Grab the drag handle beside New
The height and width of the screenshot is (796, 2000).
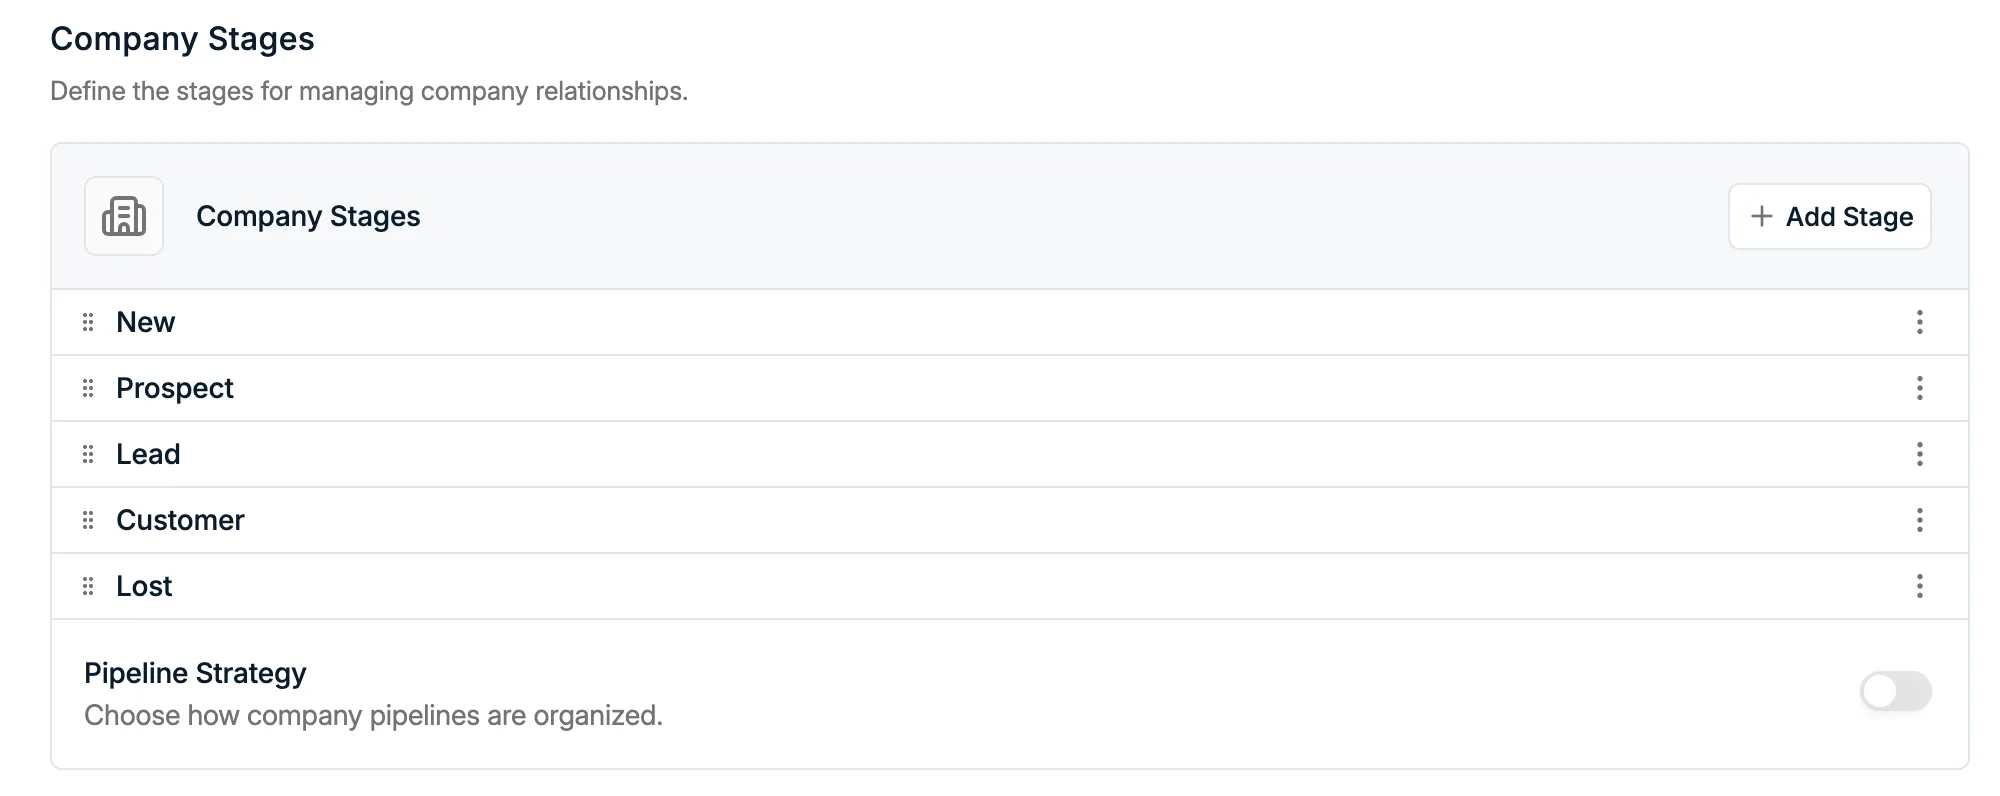click(x=88, y=322)
